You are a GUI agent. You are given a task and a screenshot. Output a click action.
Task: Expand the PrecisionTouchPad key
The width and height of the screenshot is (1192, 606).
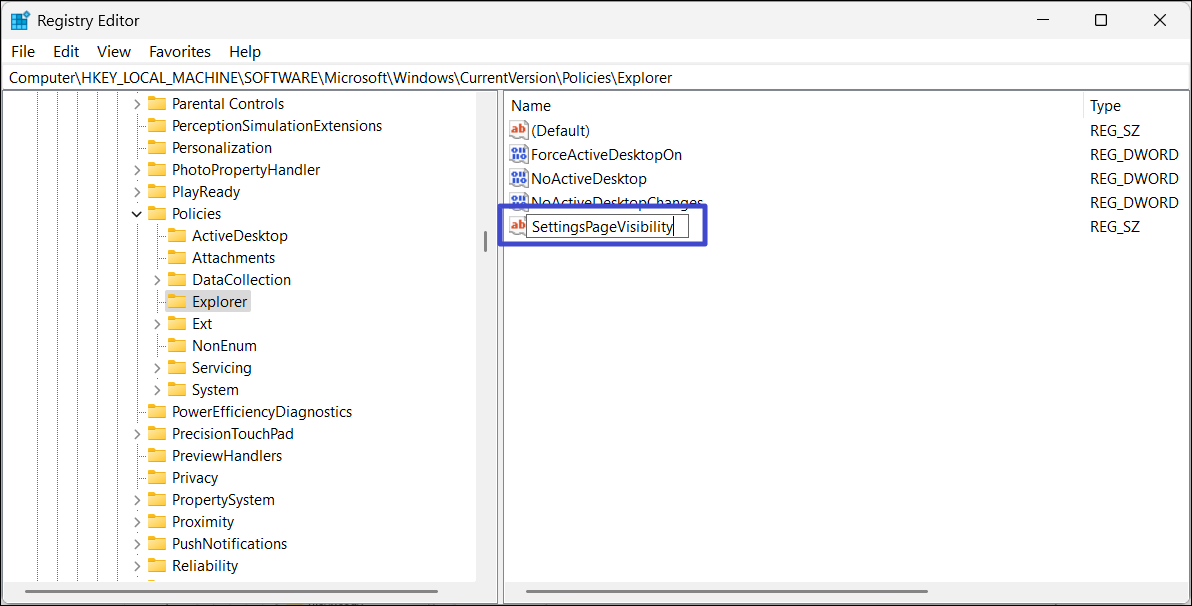coord(137,434)
